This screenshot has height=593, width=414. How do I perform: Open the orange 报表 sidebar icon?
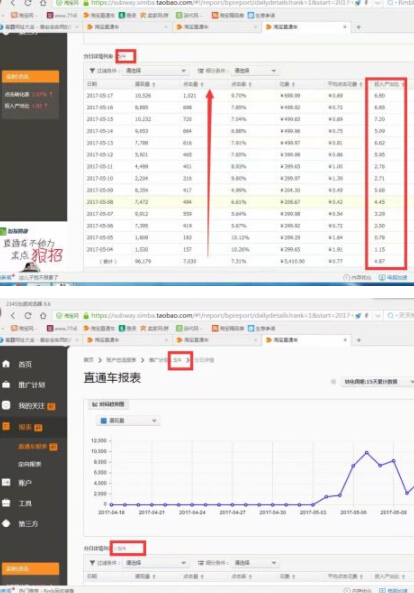point(6,427)
